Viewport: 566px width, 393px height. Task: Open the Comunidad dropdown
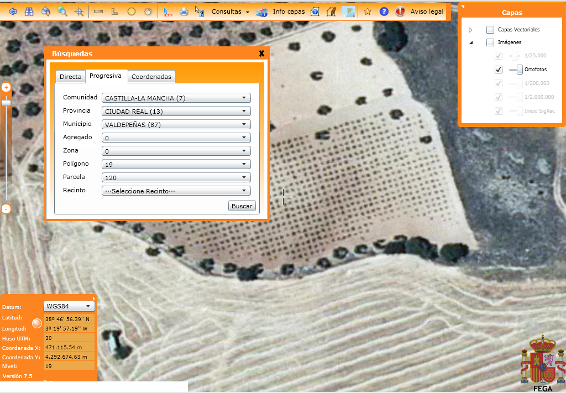click(176, 98)
